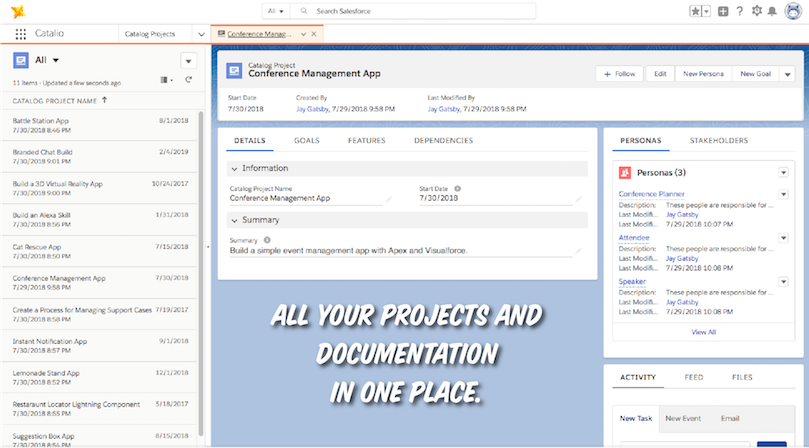
Task: Click the Global Actions plus icon
Action: [x=723, y=11]
